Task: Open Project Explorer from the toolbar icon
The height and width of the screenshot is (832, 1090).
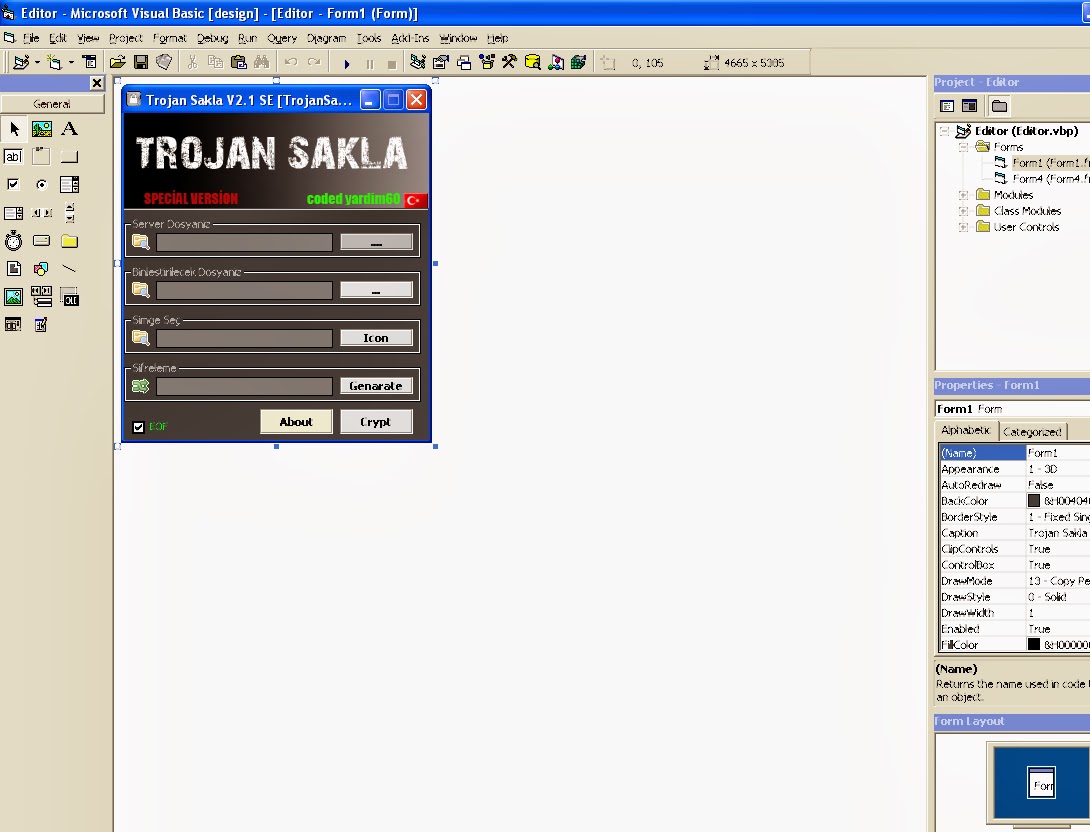Action: pyautogui.click(x=418, y=63)
